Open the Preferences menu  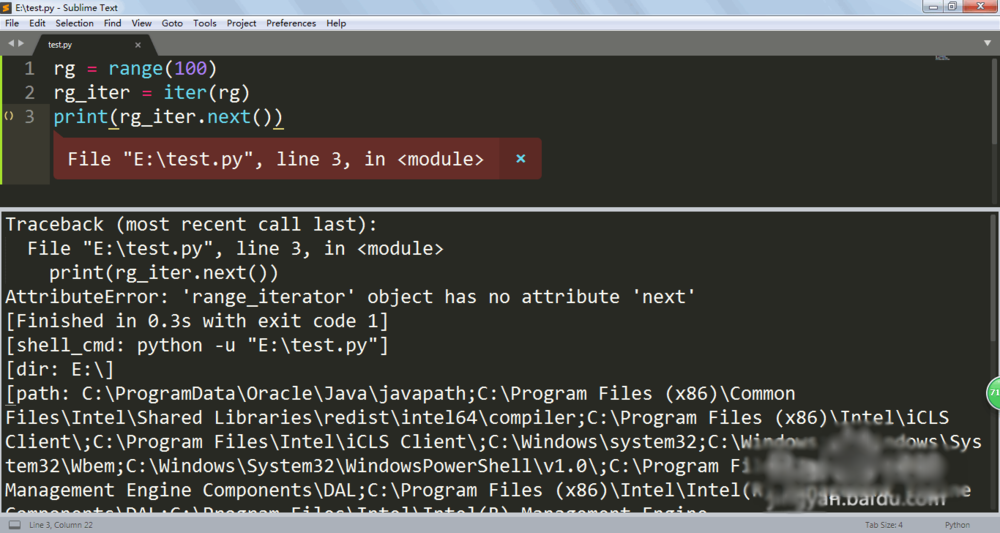[x=291, y=23]
